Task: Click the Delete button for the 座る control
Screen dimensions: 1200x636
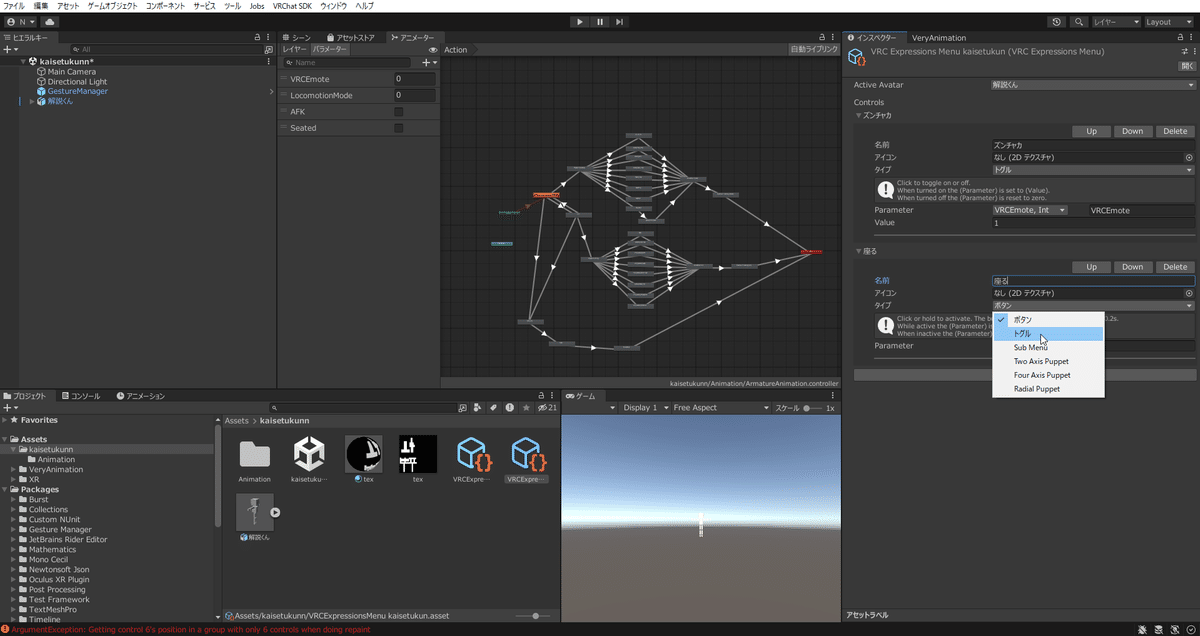Action: pyautogui.click(x=1176, y=267)
